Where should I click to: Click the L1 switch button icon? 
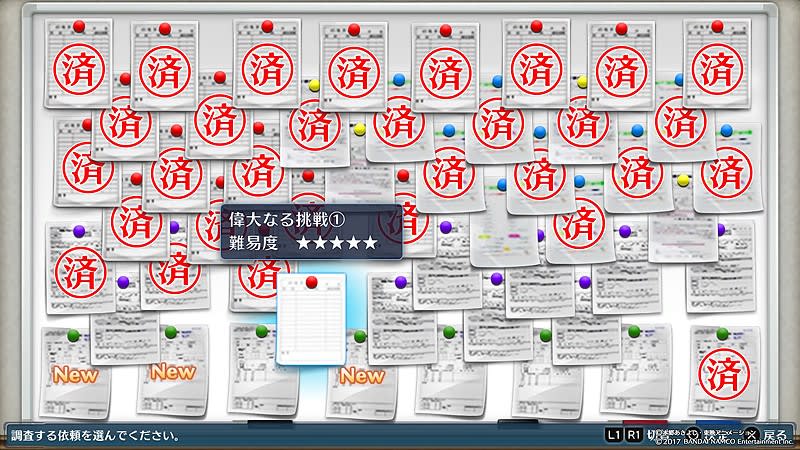coord(614,435)
